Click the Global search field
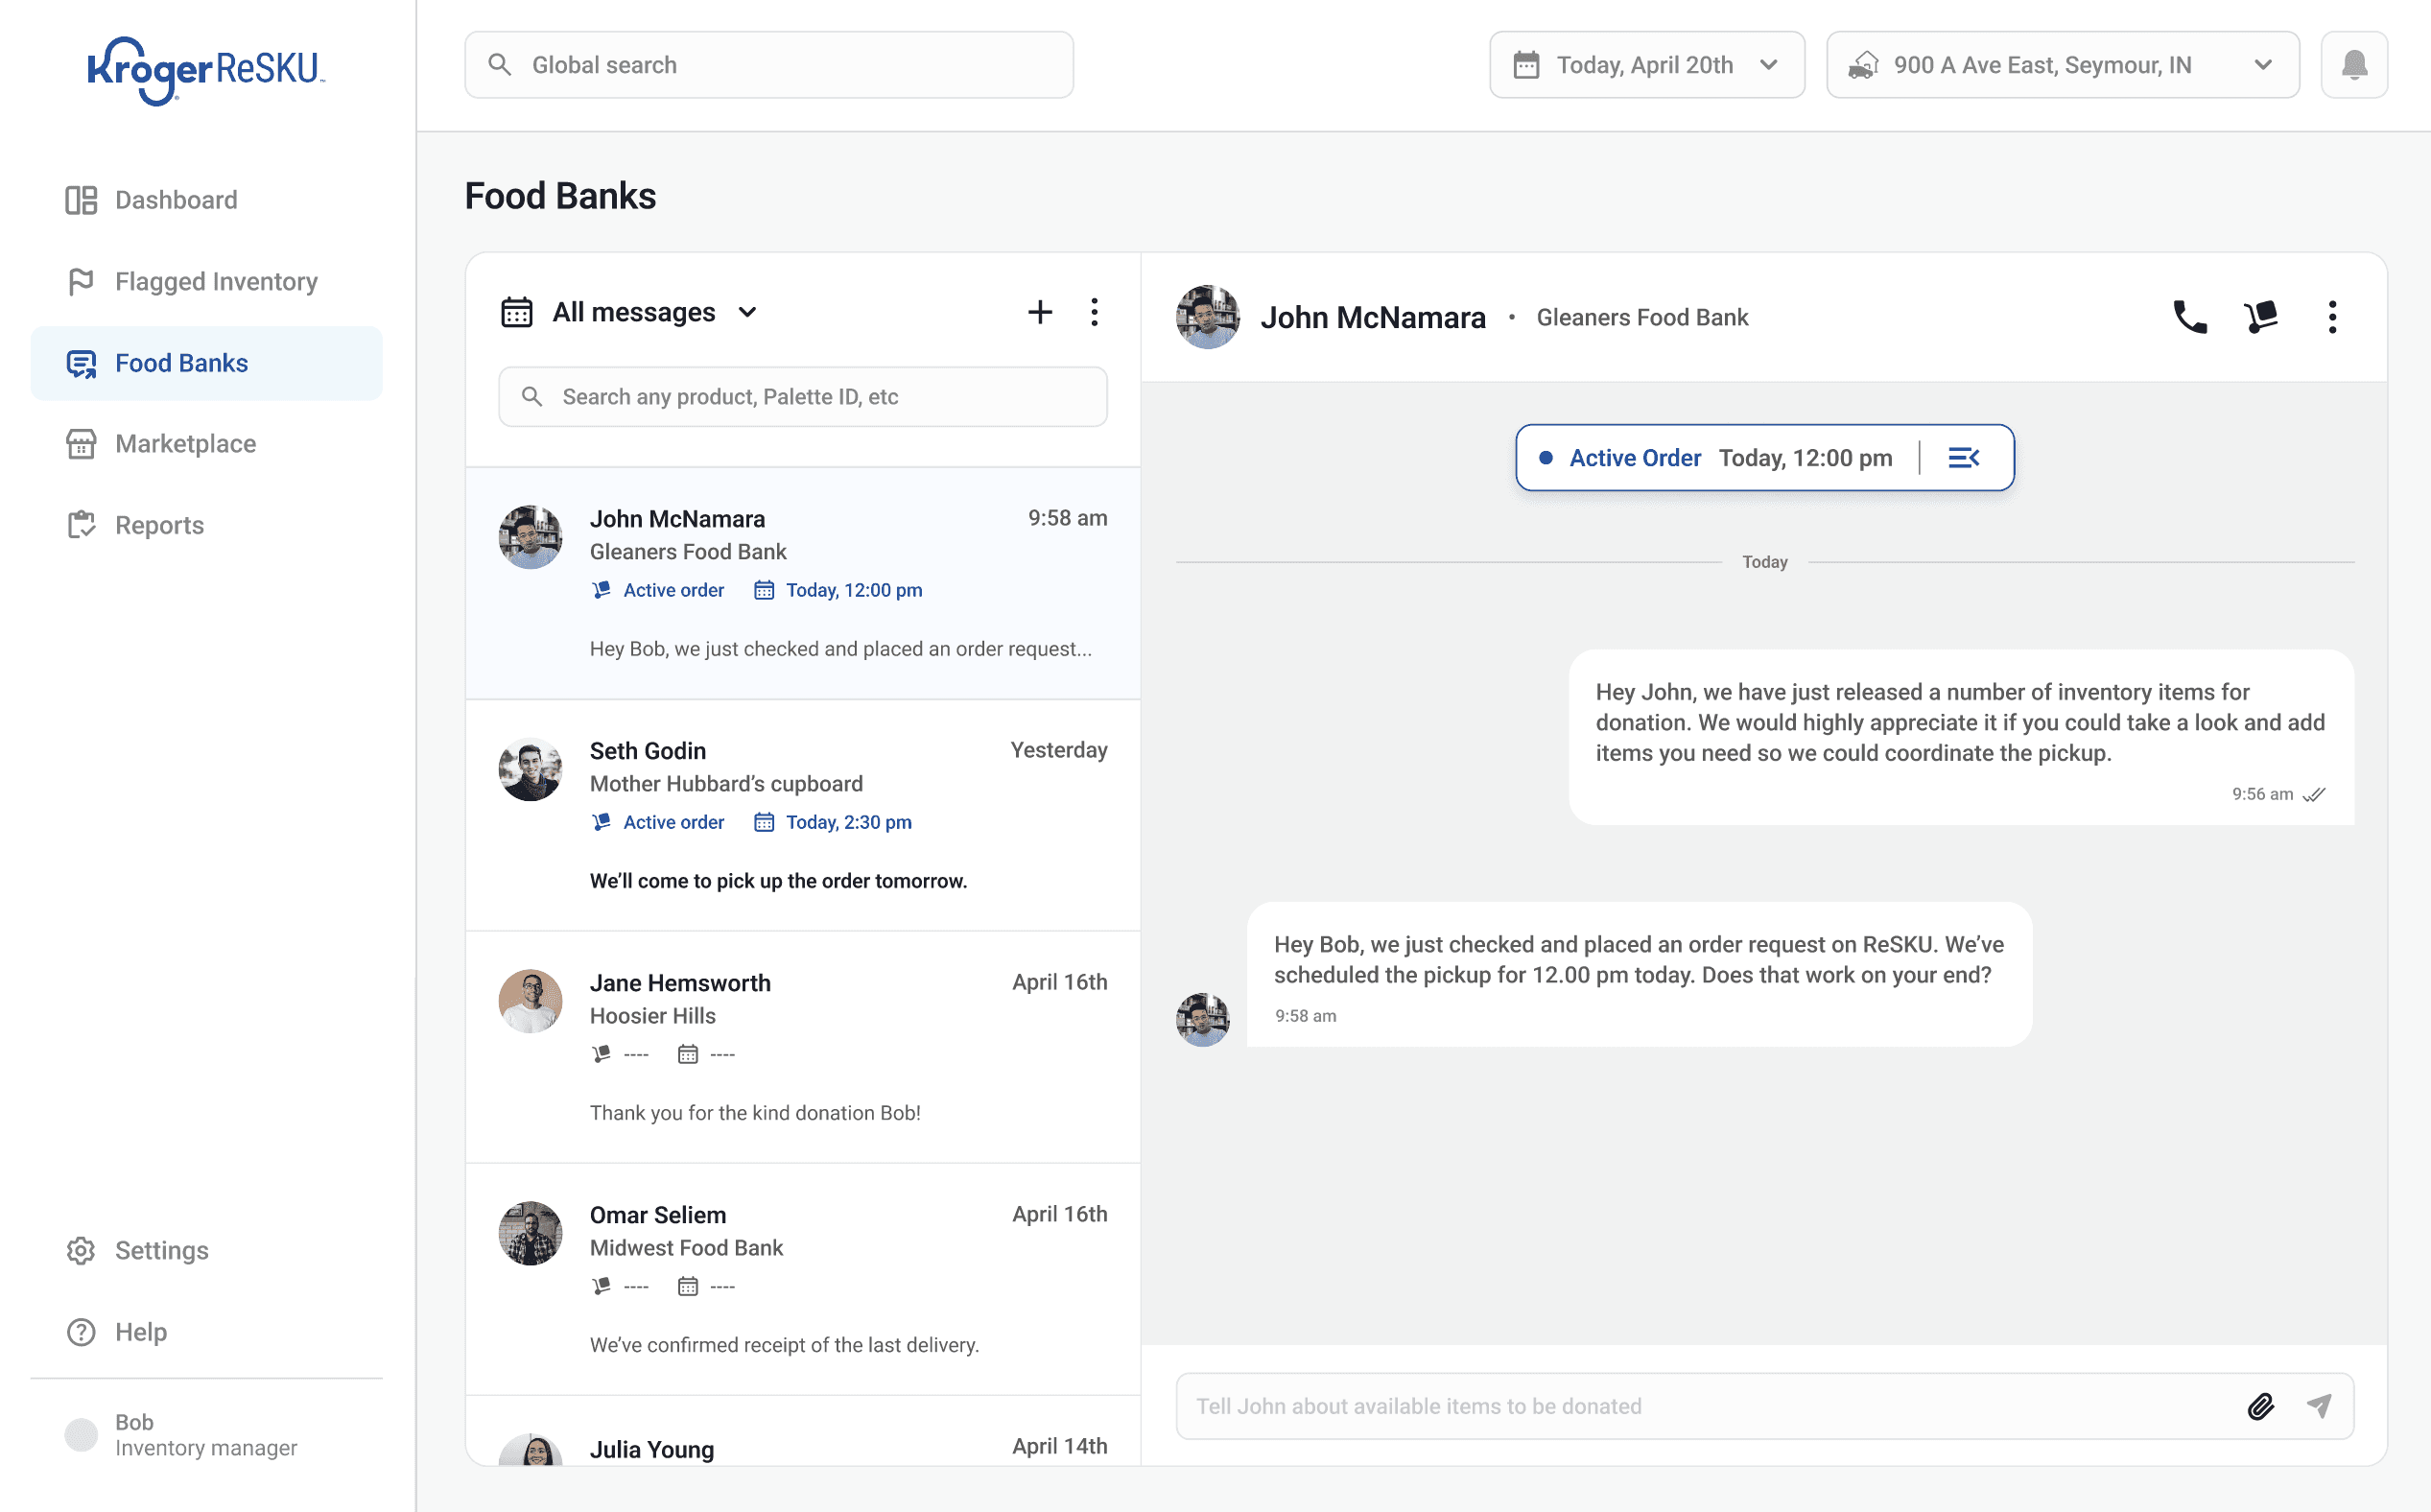Screen dimensions: 2431x1512 [x=769, y=65]
